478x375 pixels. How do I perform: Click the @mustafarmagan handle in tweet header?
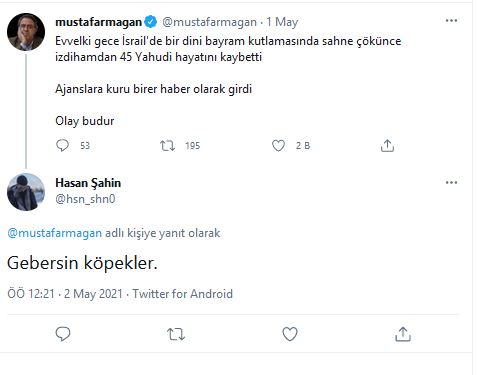pos(209,22)
